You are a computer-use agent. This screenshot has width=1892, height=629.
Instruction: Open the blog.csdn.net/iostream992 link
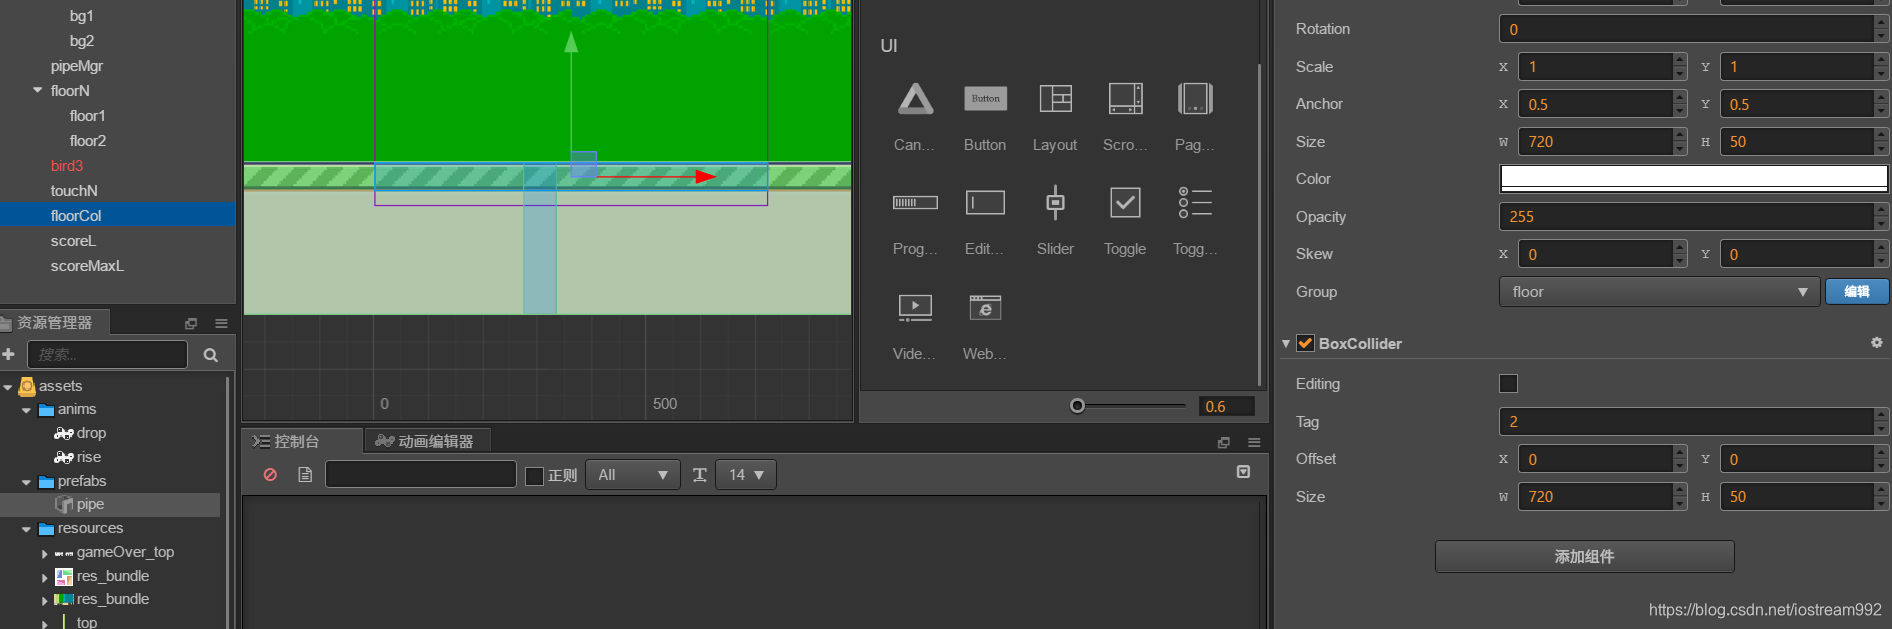[x=1765, y=609]
